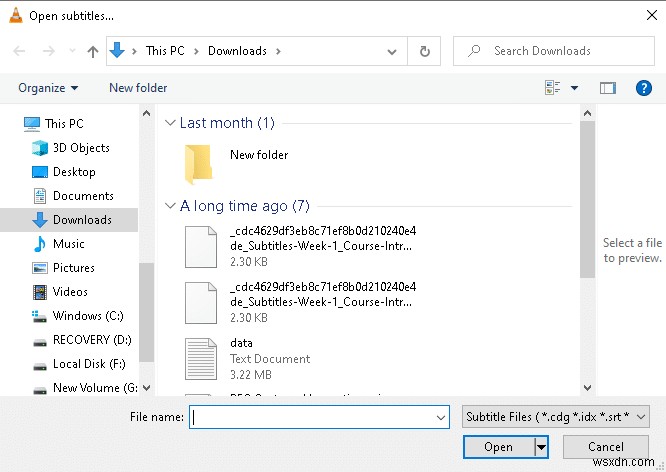Click New folder in the toolbar
The width and height of the screenshot is (666, 472).
click(x=138, y=88)
